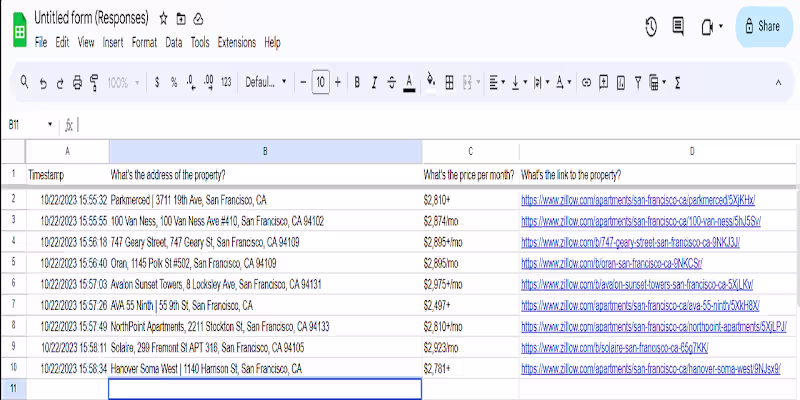This screenshot has width=800, height=400.
Task: Open the zoom 100% dropdown
Action: click(123, 83)
